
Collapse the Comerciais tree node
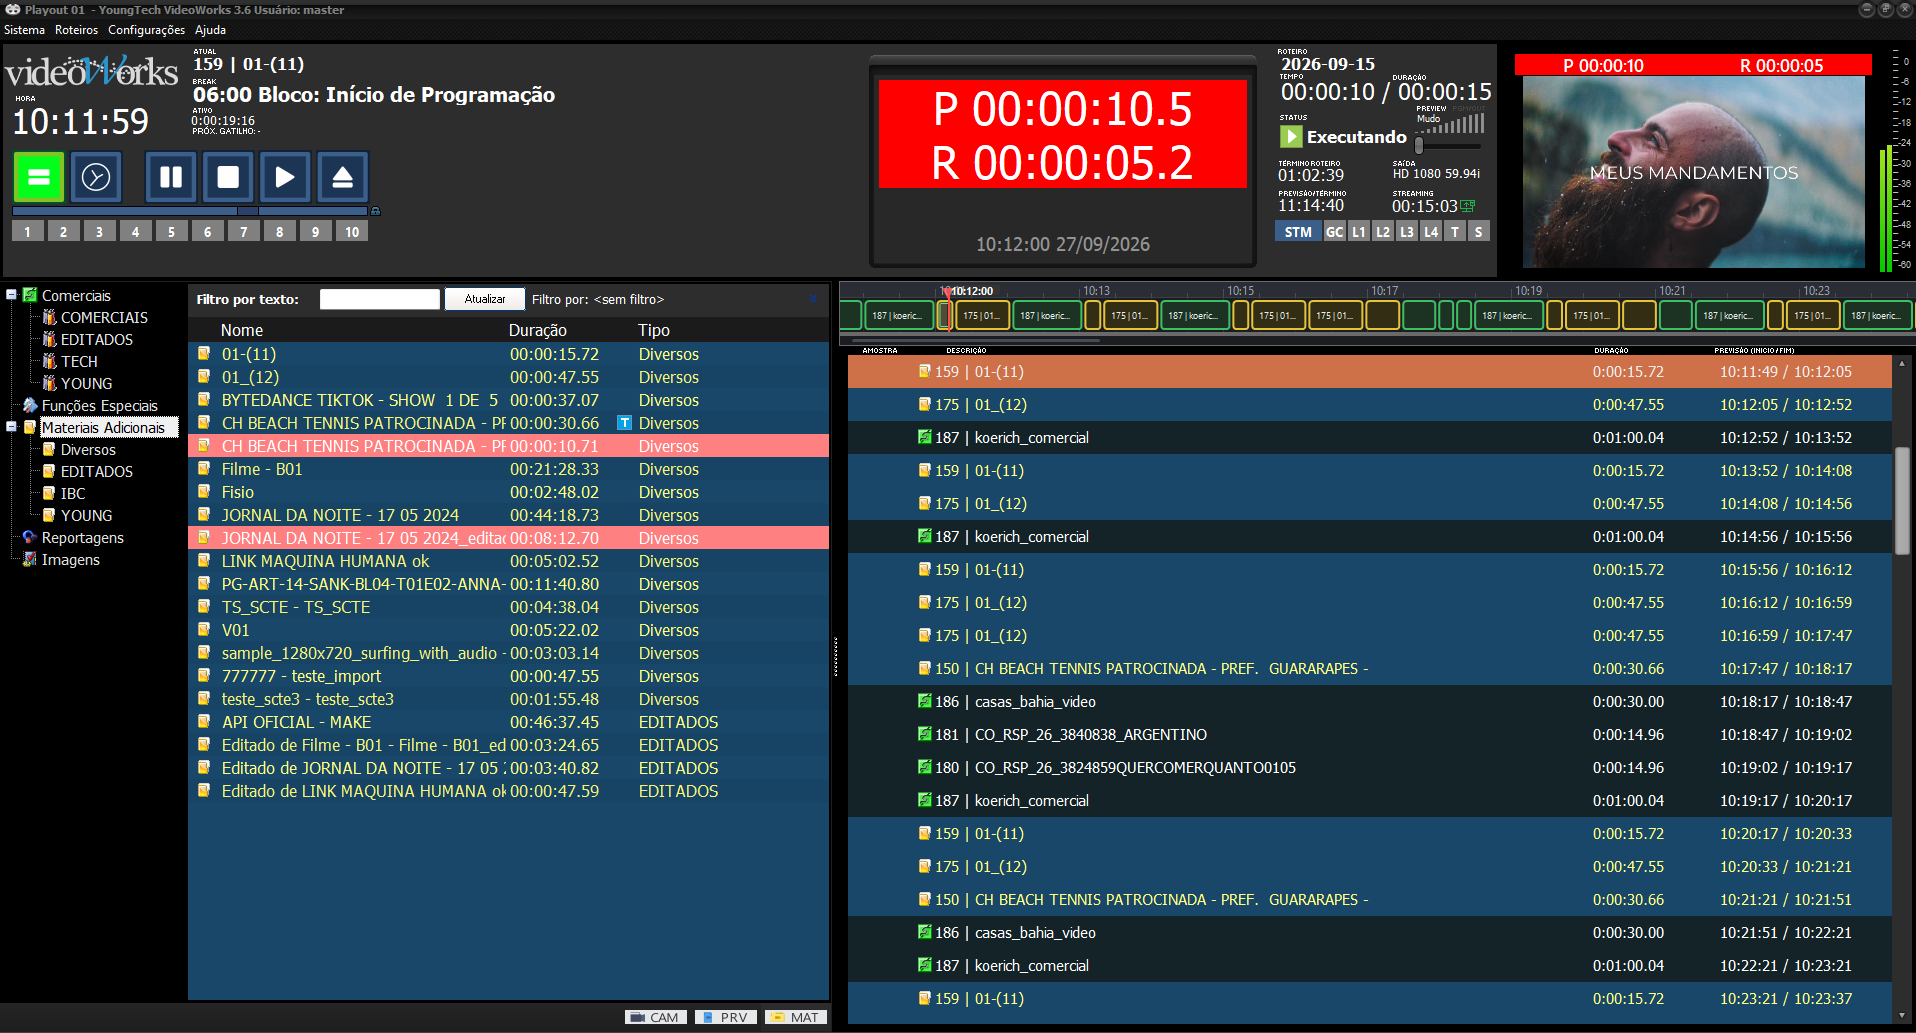click(x=11, y=295)
